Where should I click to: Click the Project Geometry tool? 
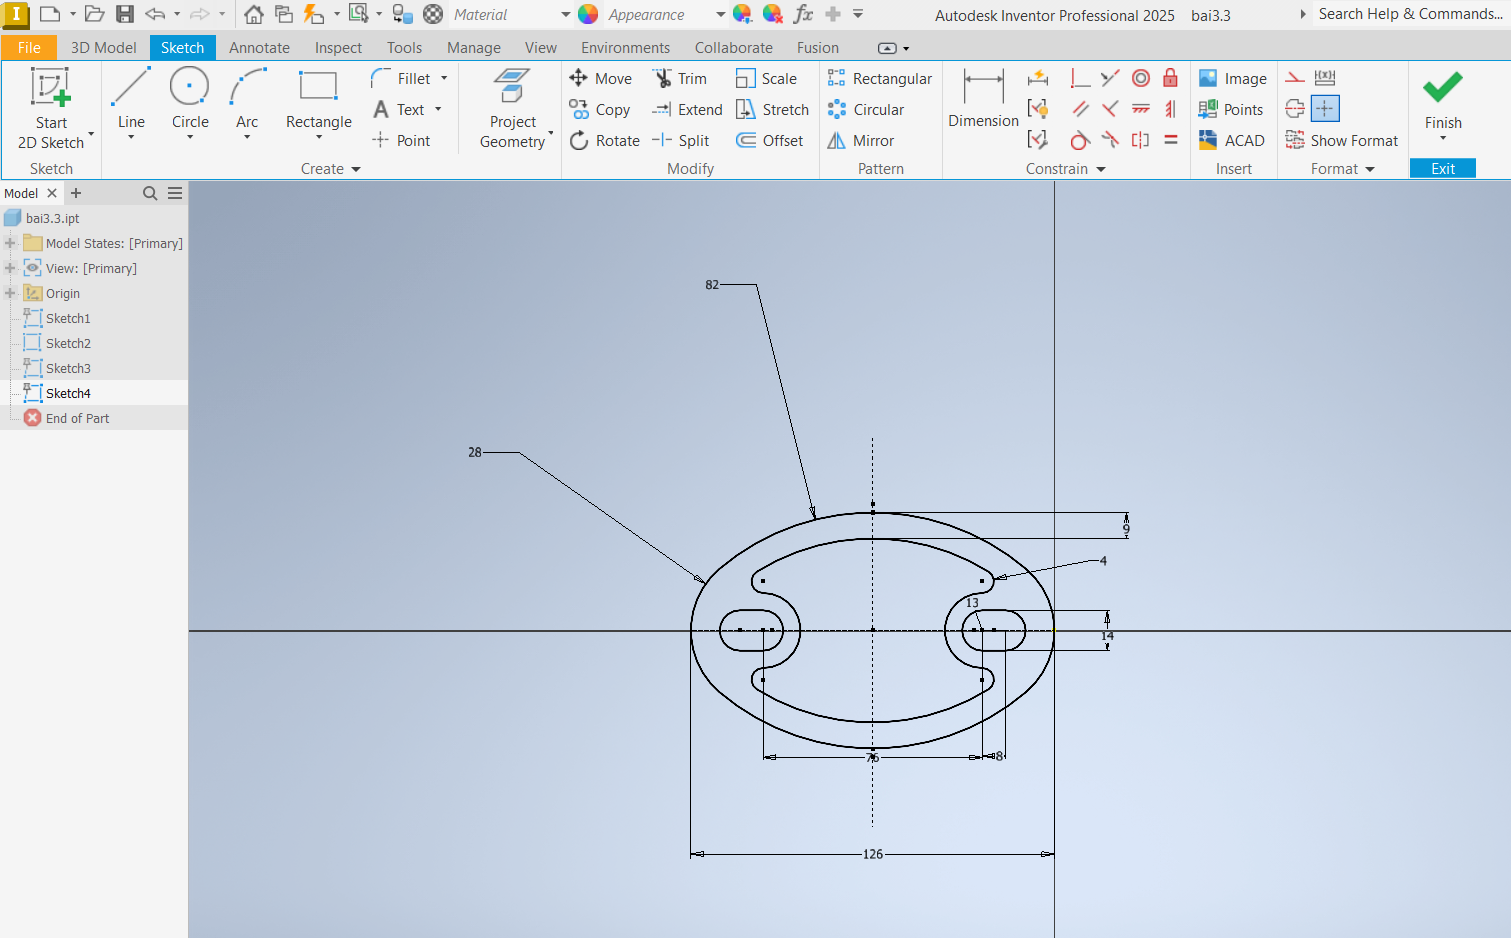pyautogui.click(x=512, y=110)
